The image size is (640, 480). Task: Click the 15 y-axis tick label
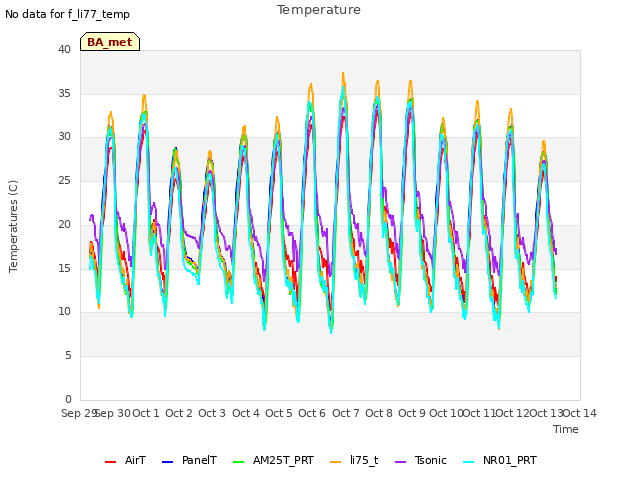(x=64, y=268)
